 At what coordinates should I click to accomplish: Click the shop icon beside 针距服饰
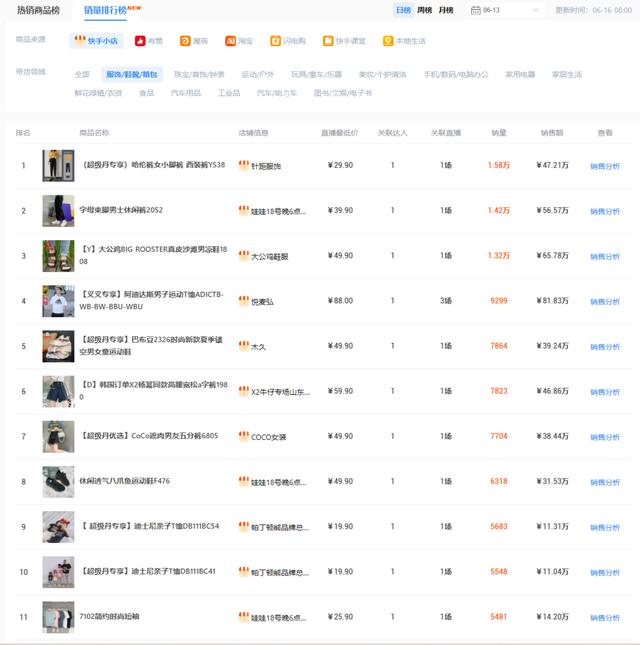[x=243, y=166]
